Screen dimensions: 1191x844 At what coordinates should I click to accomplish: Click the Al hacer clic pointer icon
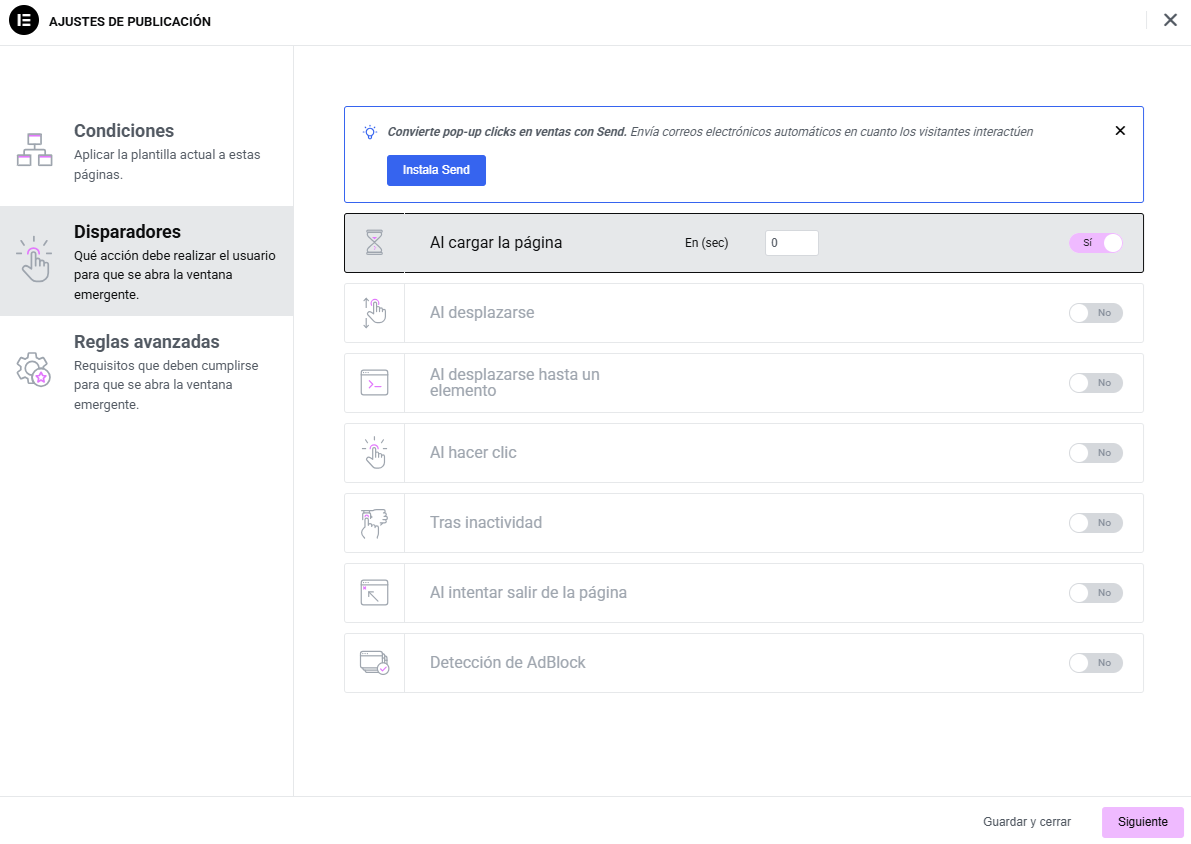pos(374,453)
